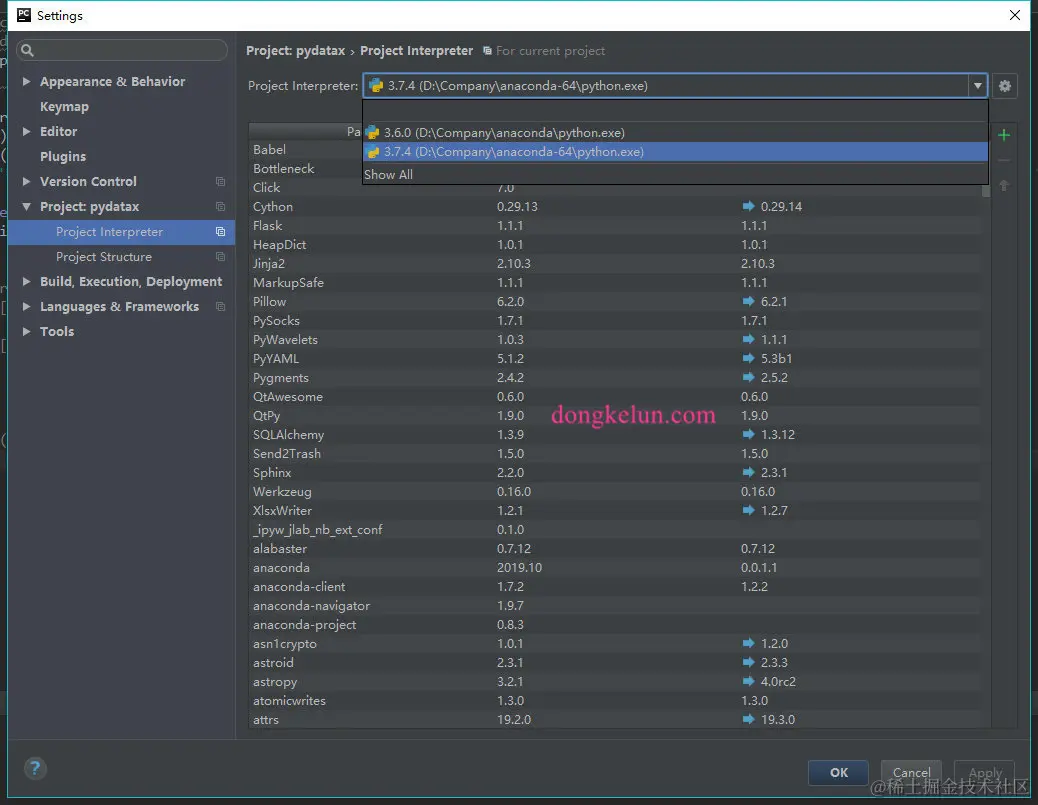Click the settings search field
This screenshot has width=1038, height=805.
pyautogui.click(x=122, y=50)
